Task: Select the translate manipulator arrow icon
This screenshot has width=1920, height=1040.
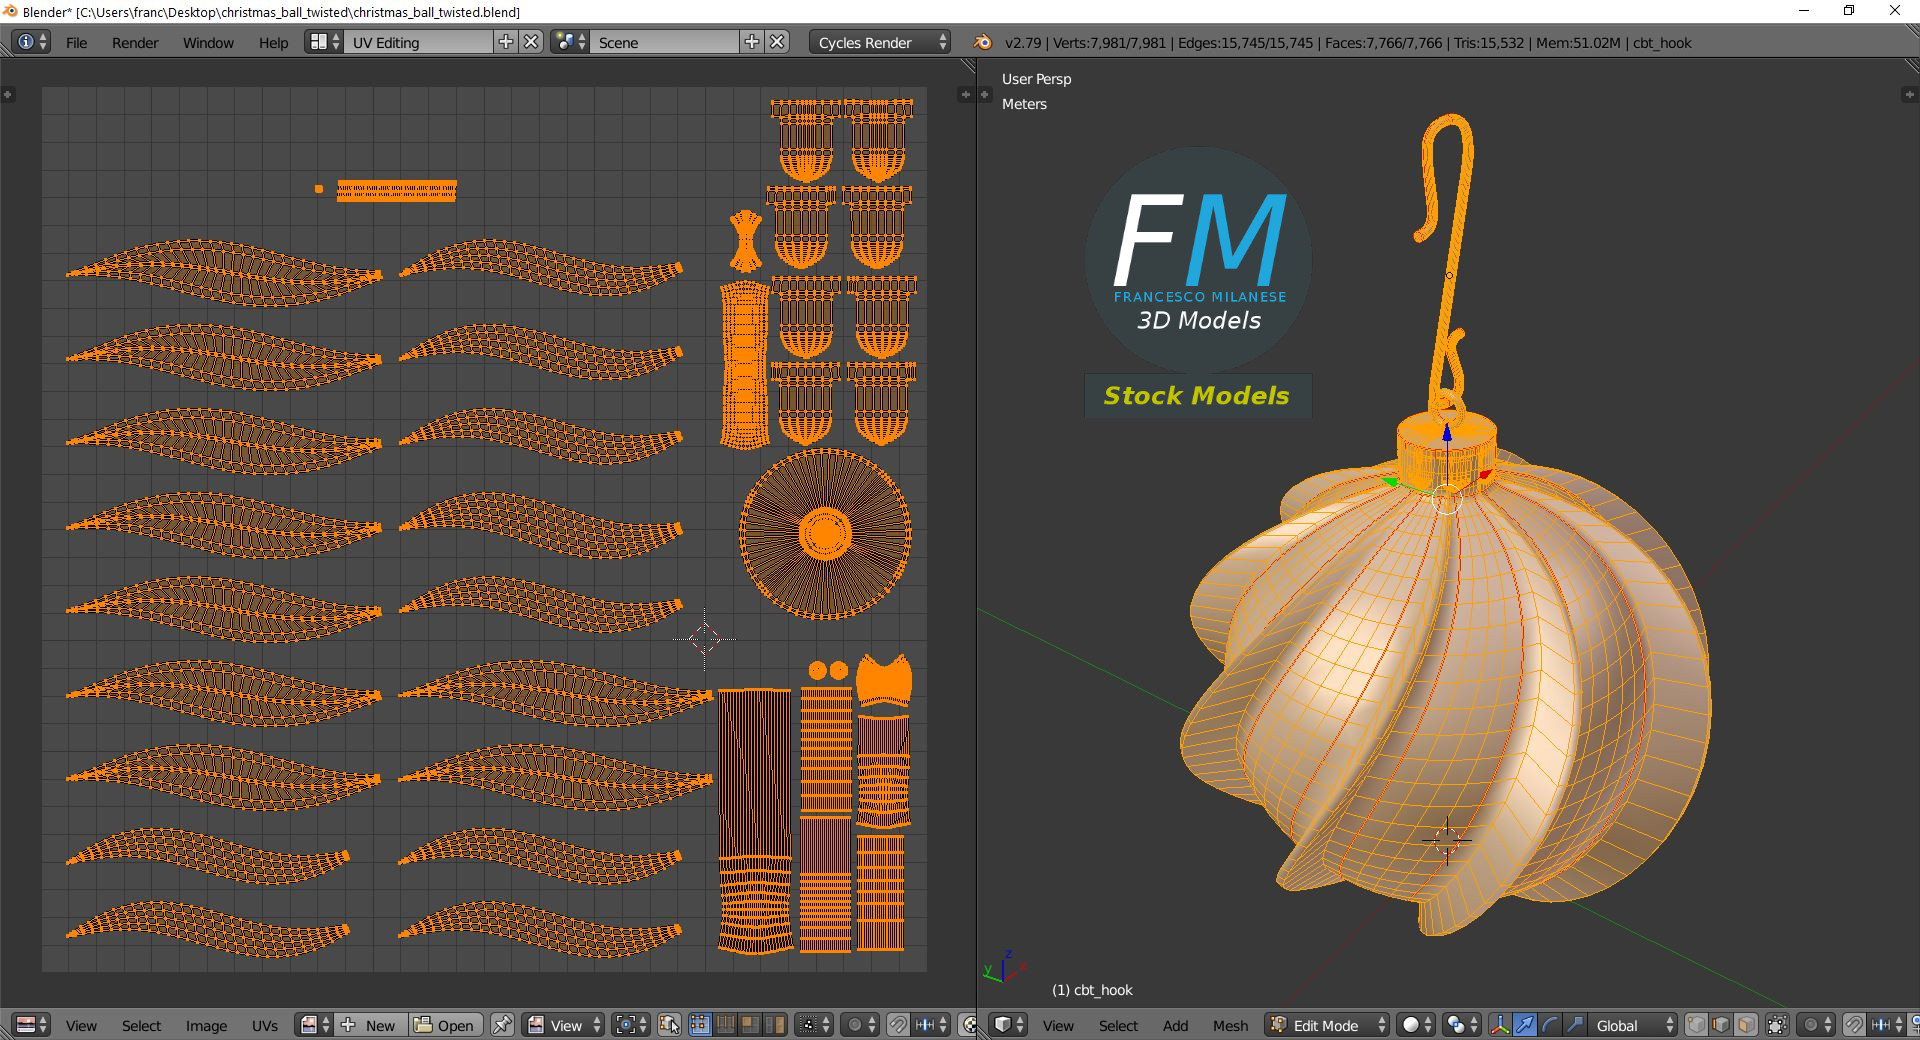Action: (1524, 1025)
